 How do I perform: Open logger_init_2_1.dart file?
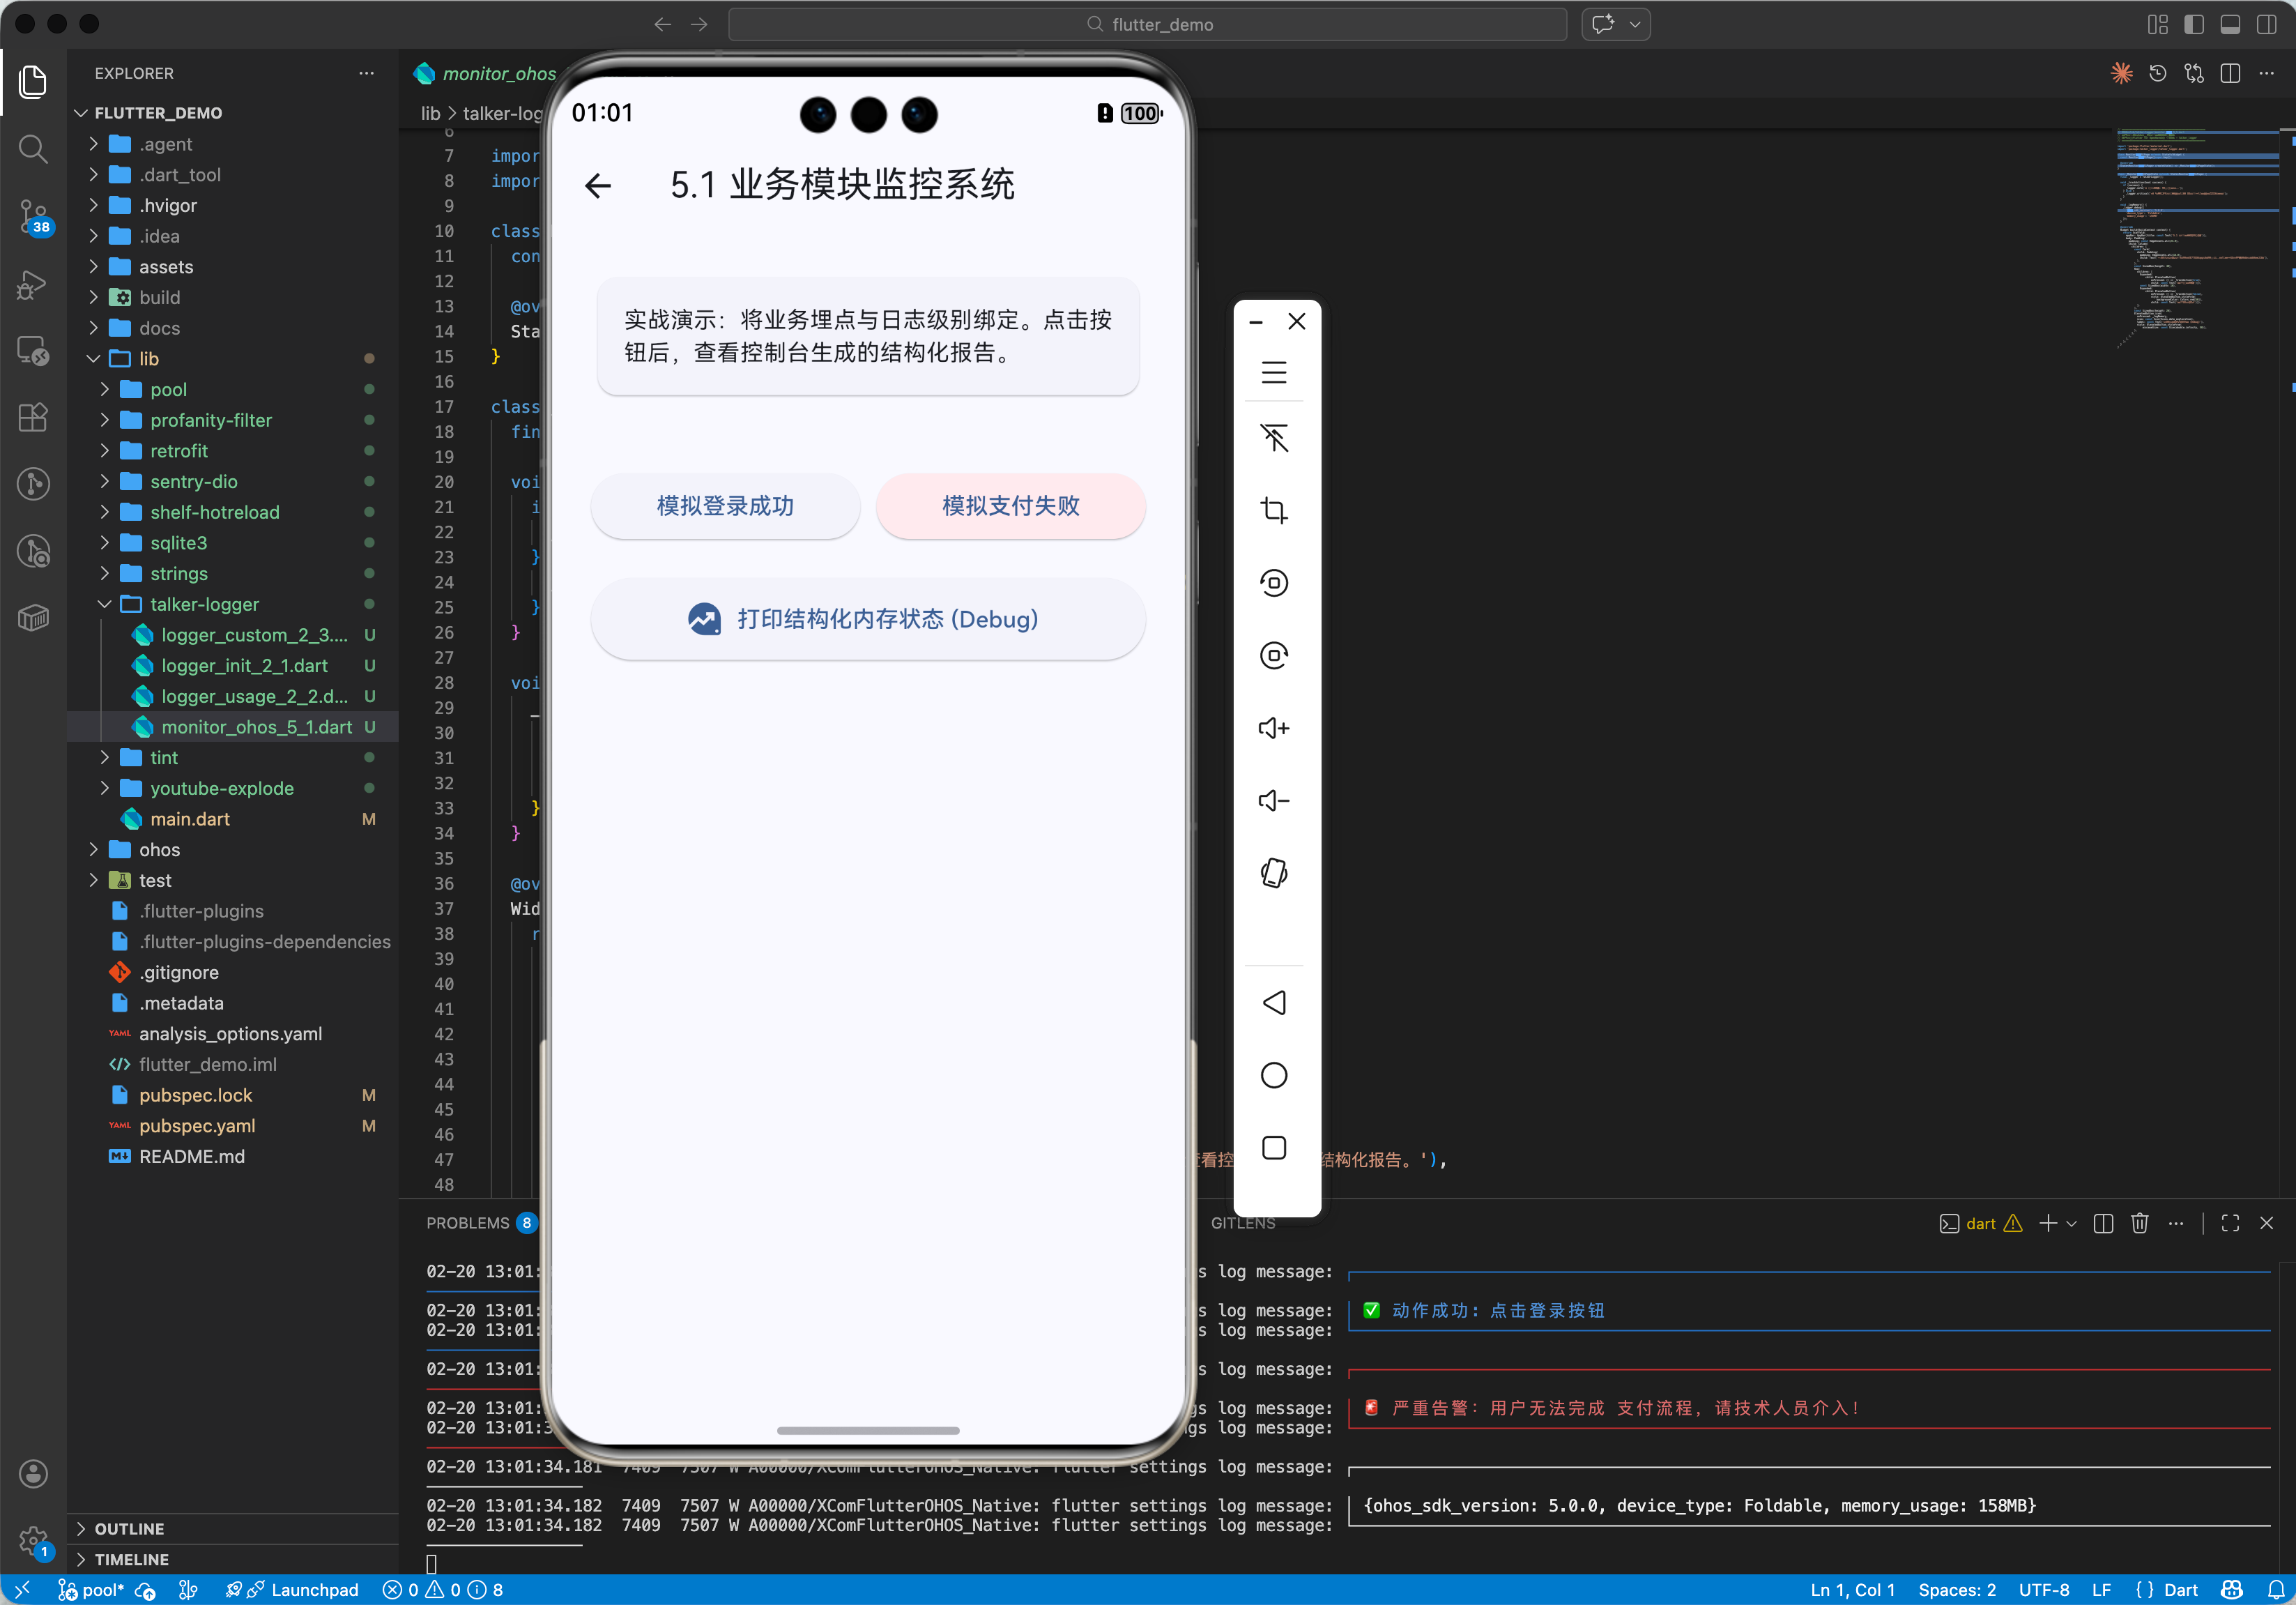(245, 666)
